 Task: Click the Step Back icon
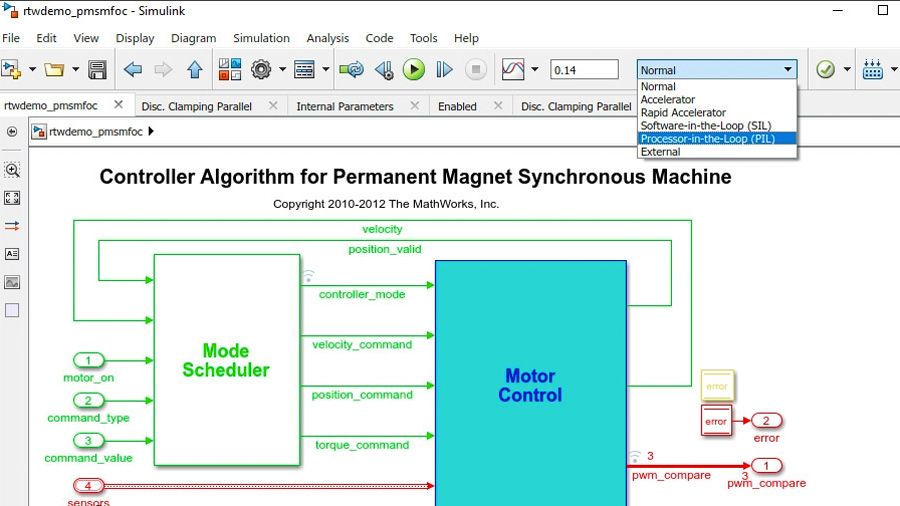[x=383, y=70]
